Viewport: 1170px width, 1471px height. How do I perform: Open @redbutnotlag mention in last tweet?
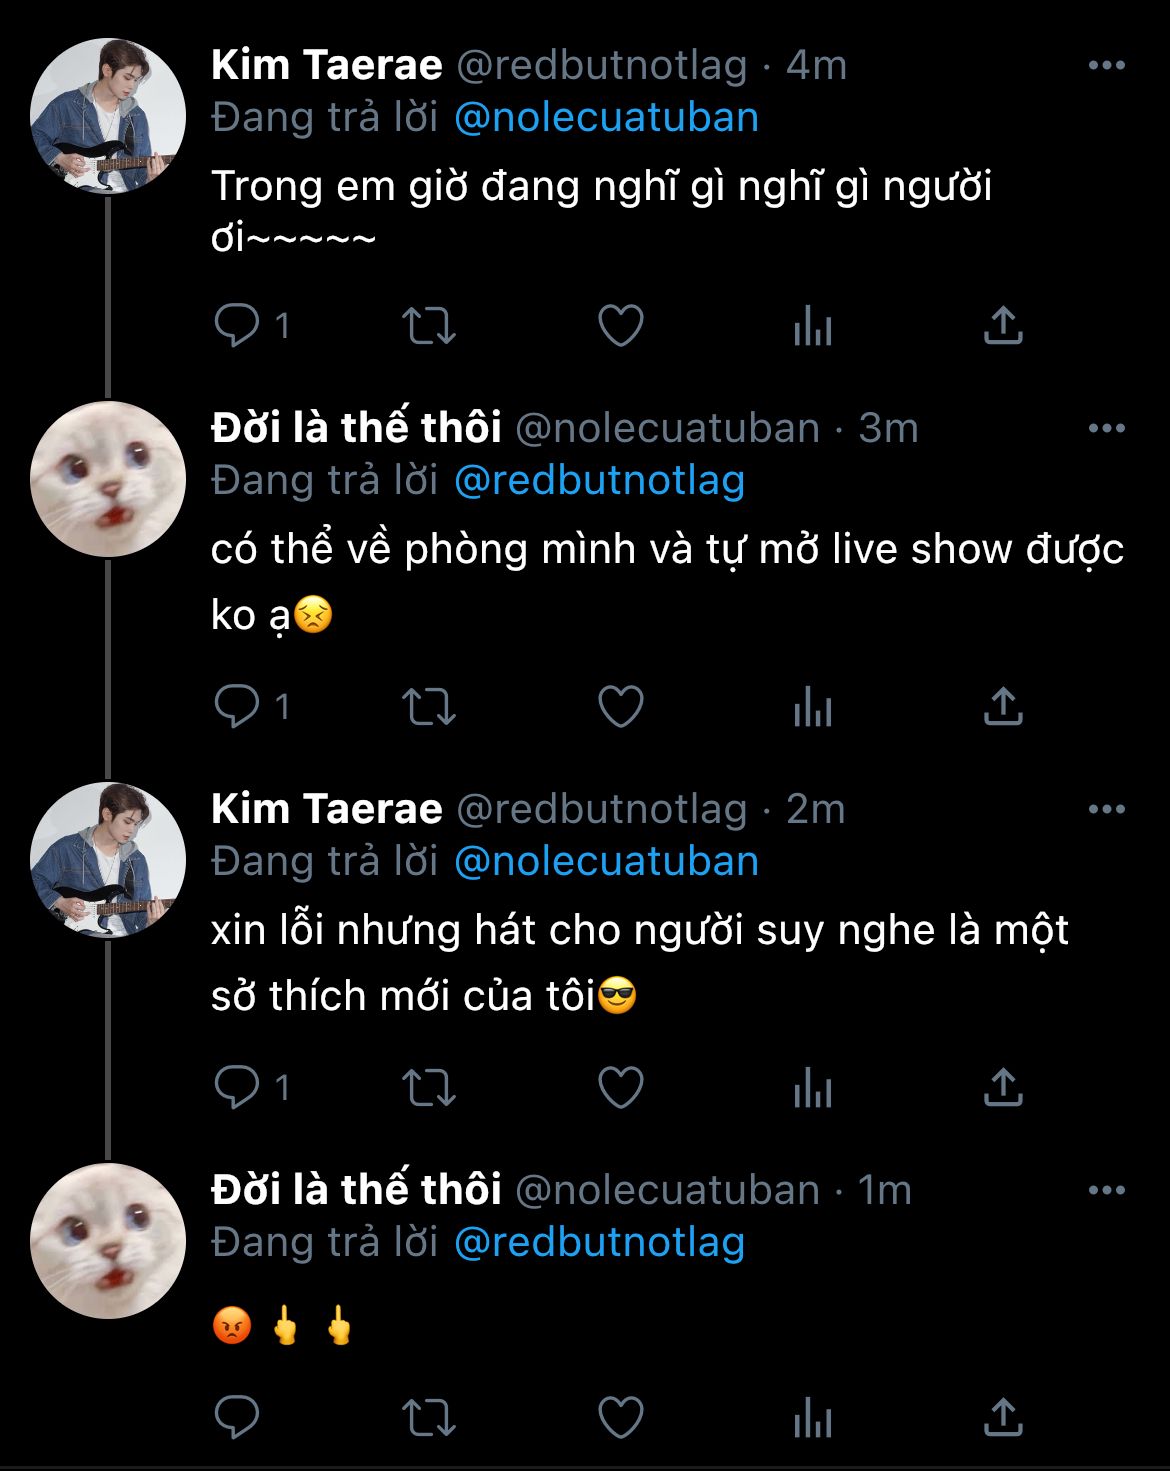pyautogui.click(x=599, y=1243)
